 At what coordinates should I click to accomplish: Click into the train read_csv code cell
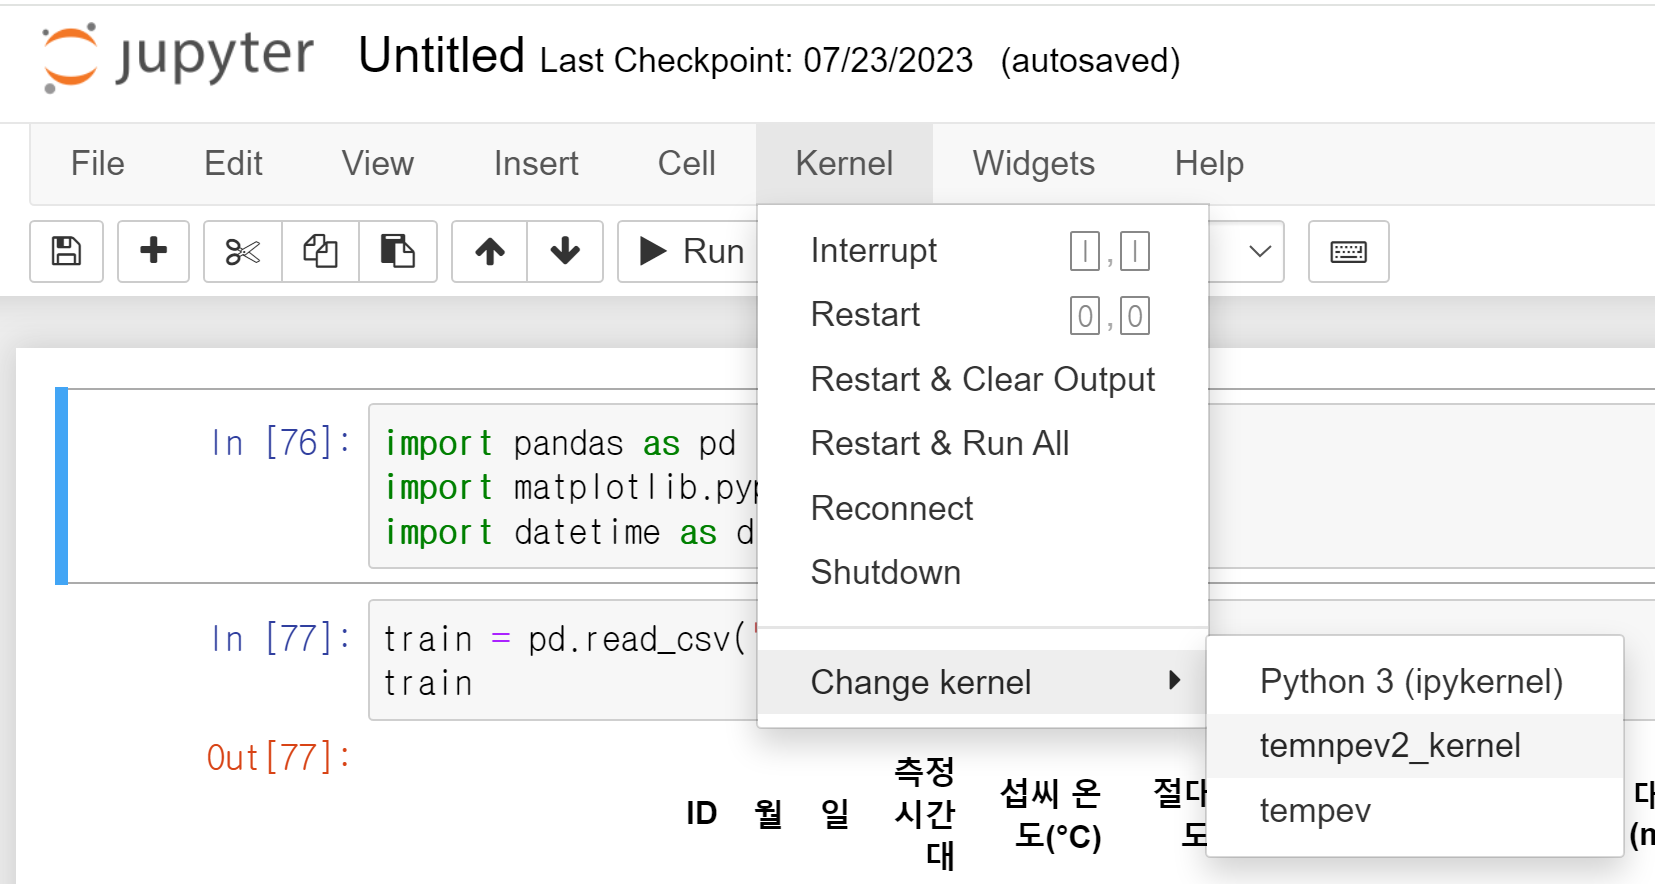pyautogui.click(x=565, y=660)
